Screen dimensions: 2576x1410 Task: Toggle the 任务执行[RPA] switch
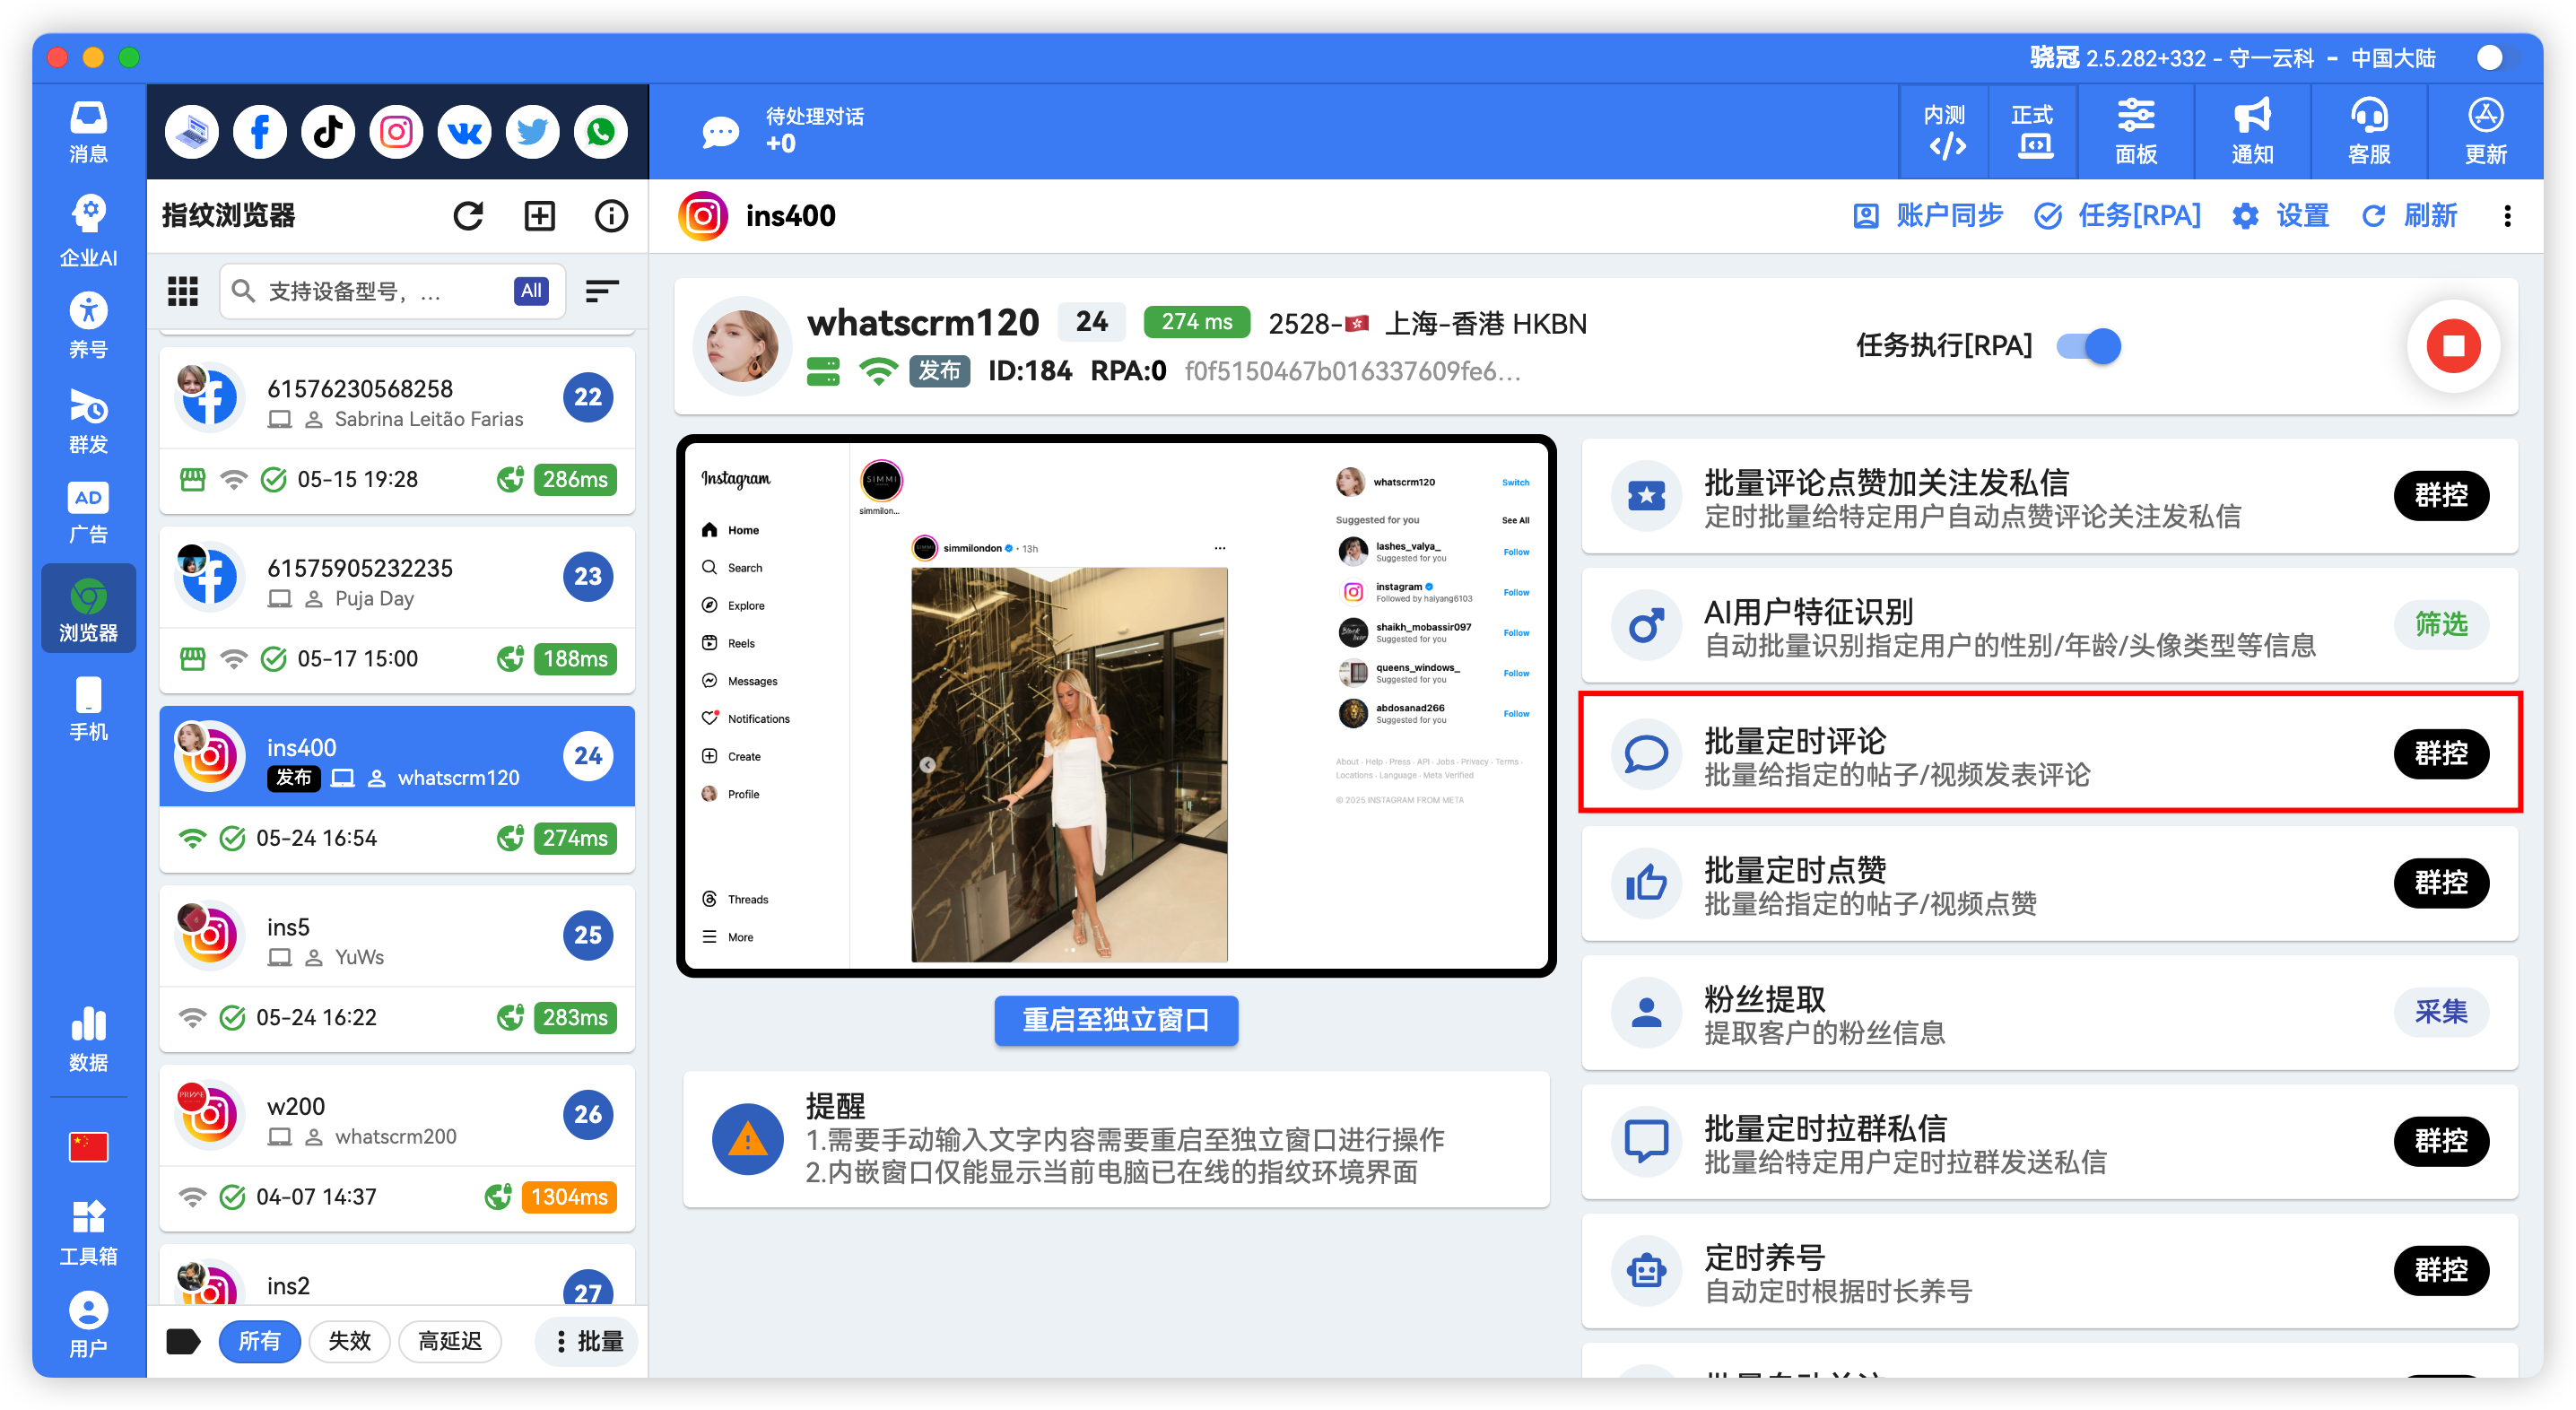tap(2088, 346)
